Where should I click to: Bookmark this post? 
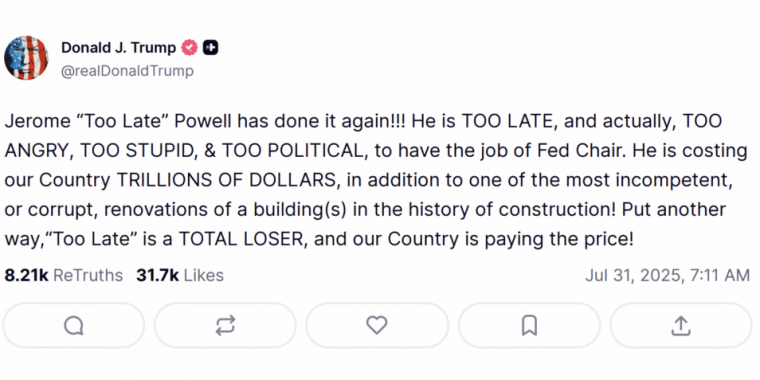click(529, 325)
